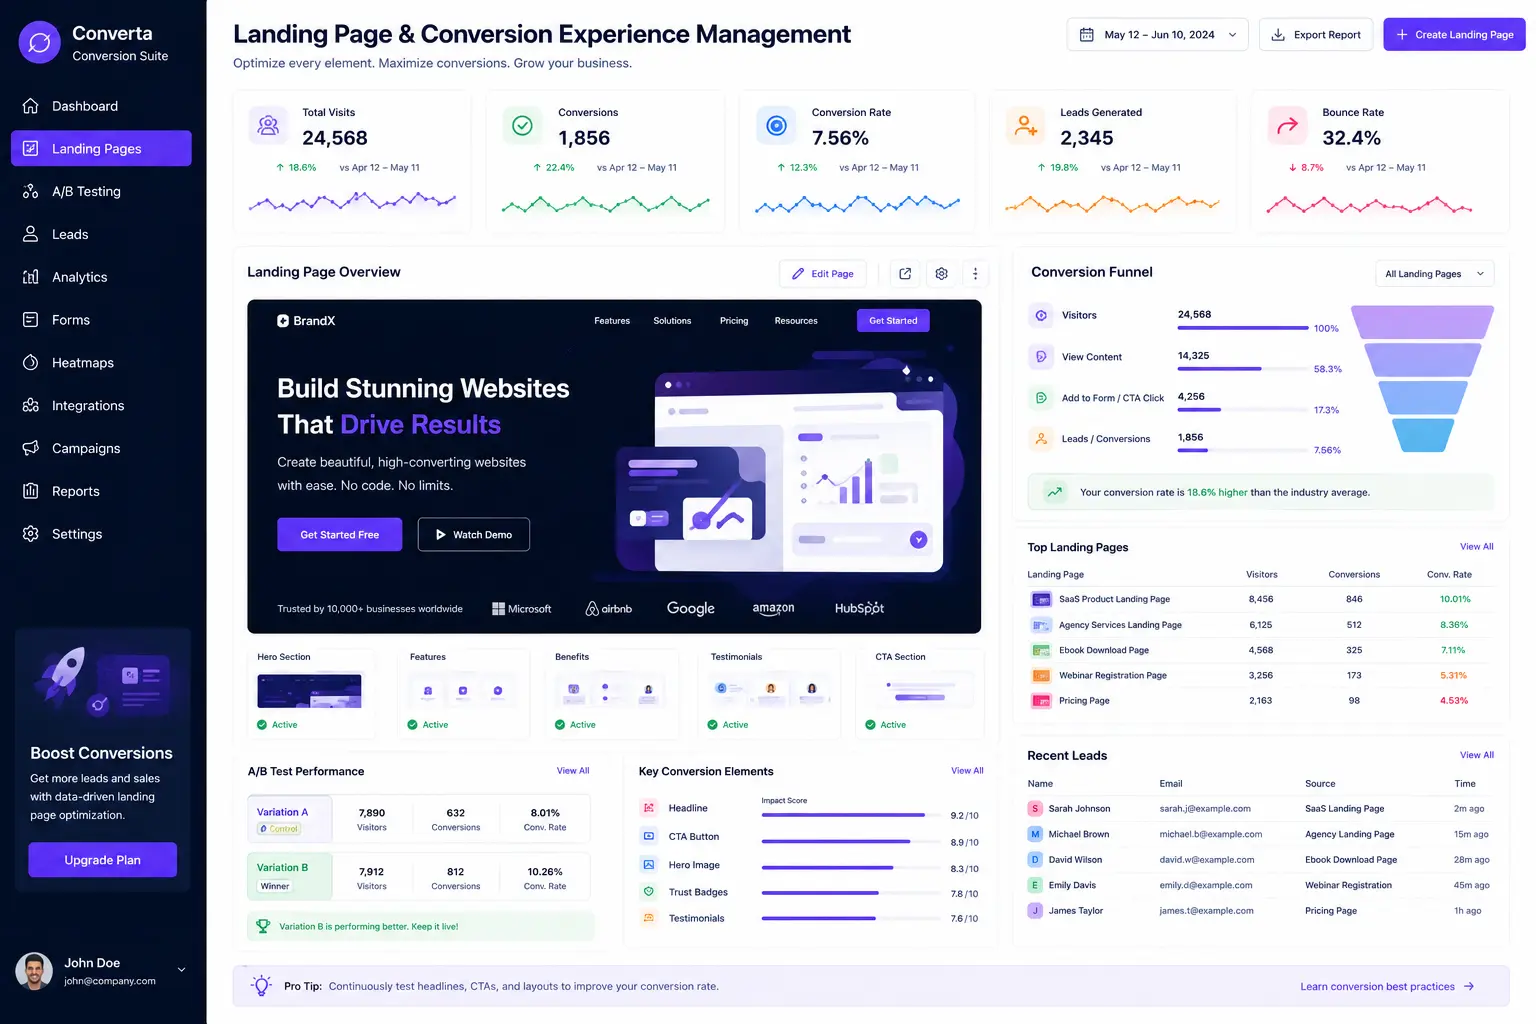This screenshot has width=1536, height=1024.
Task: Click the calendar icon in date range
Action: coord(1086,34)
